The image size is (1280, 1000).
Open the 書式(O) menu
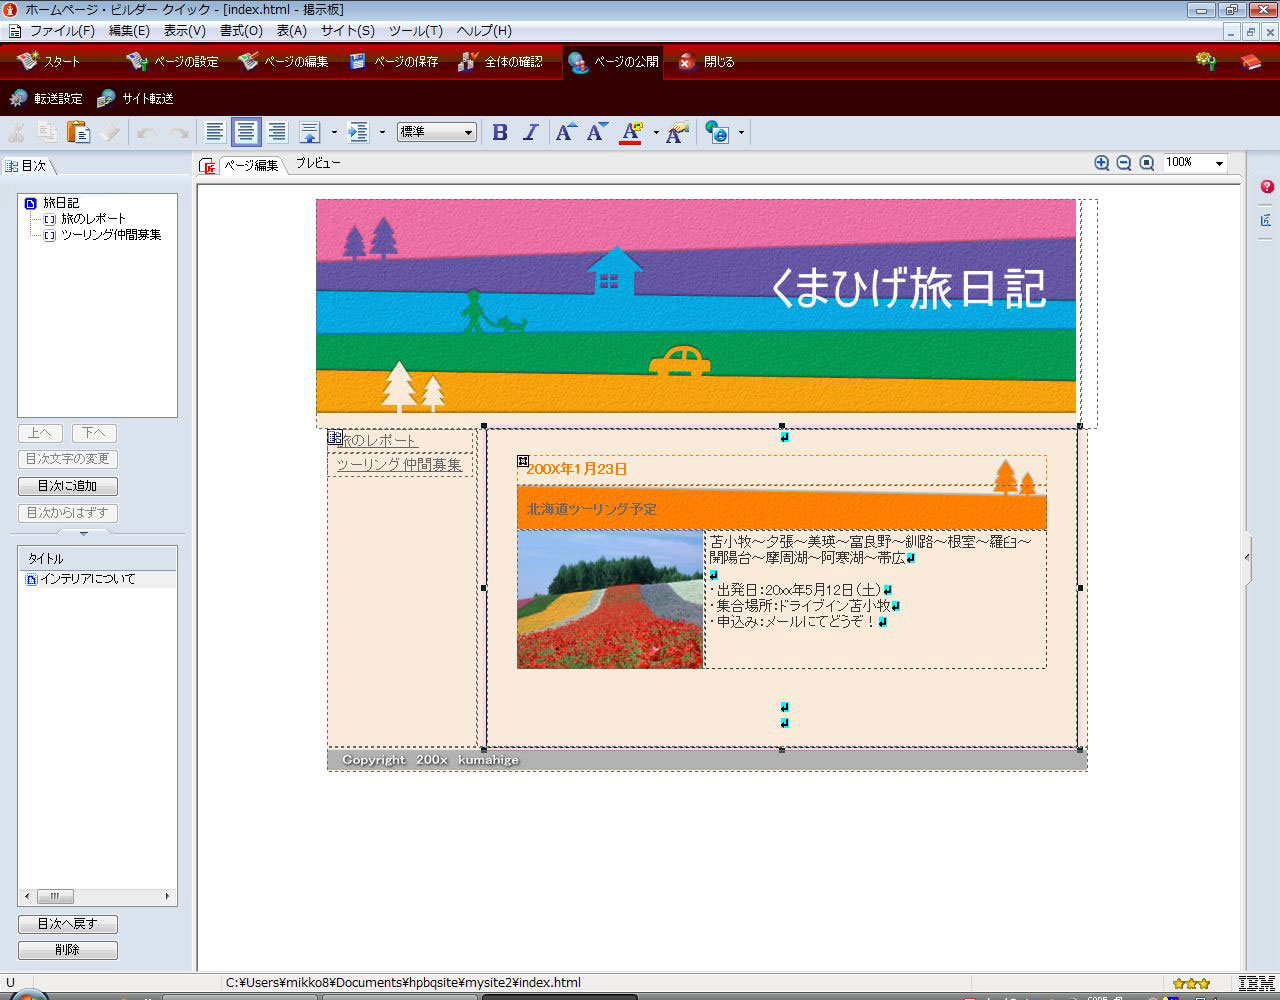pos(241,31)
